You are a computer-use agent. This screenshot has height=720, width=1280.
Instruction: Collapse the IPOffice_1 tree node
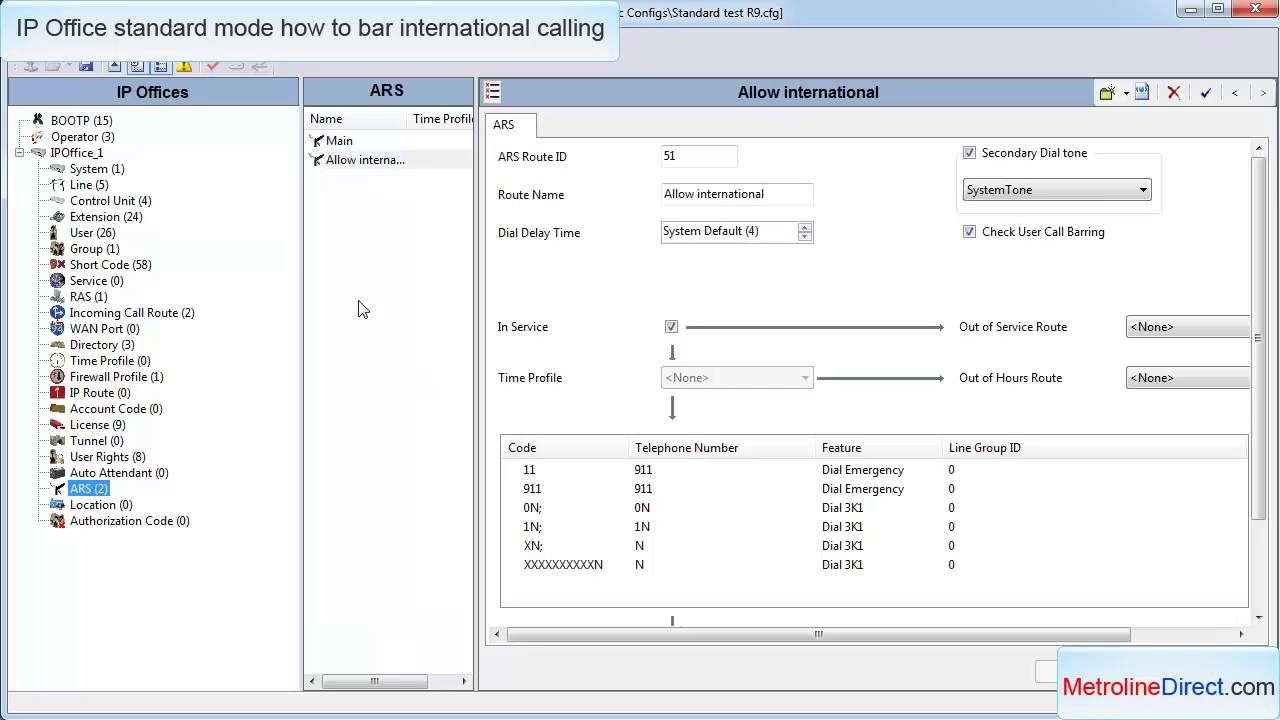click(20, 153)
